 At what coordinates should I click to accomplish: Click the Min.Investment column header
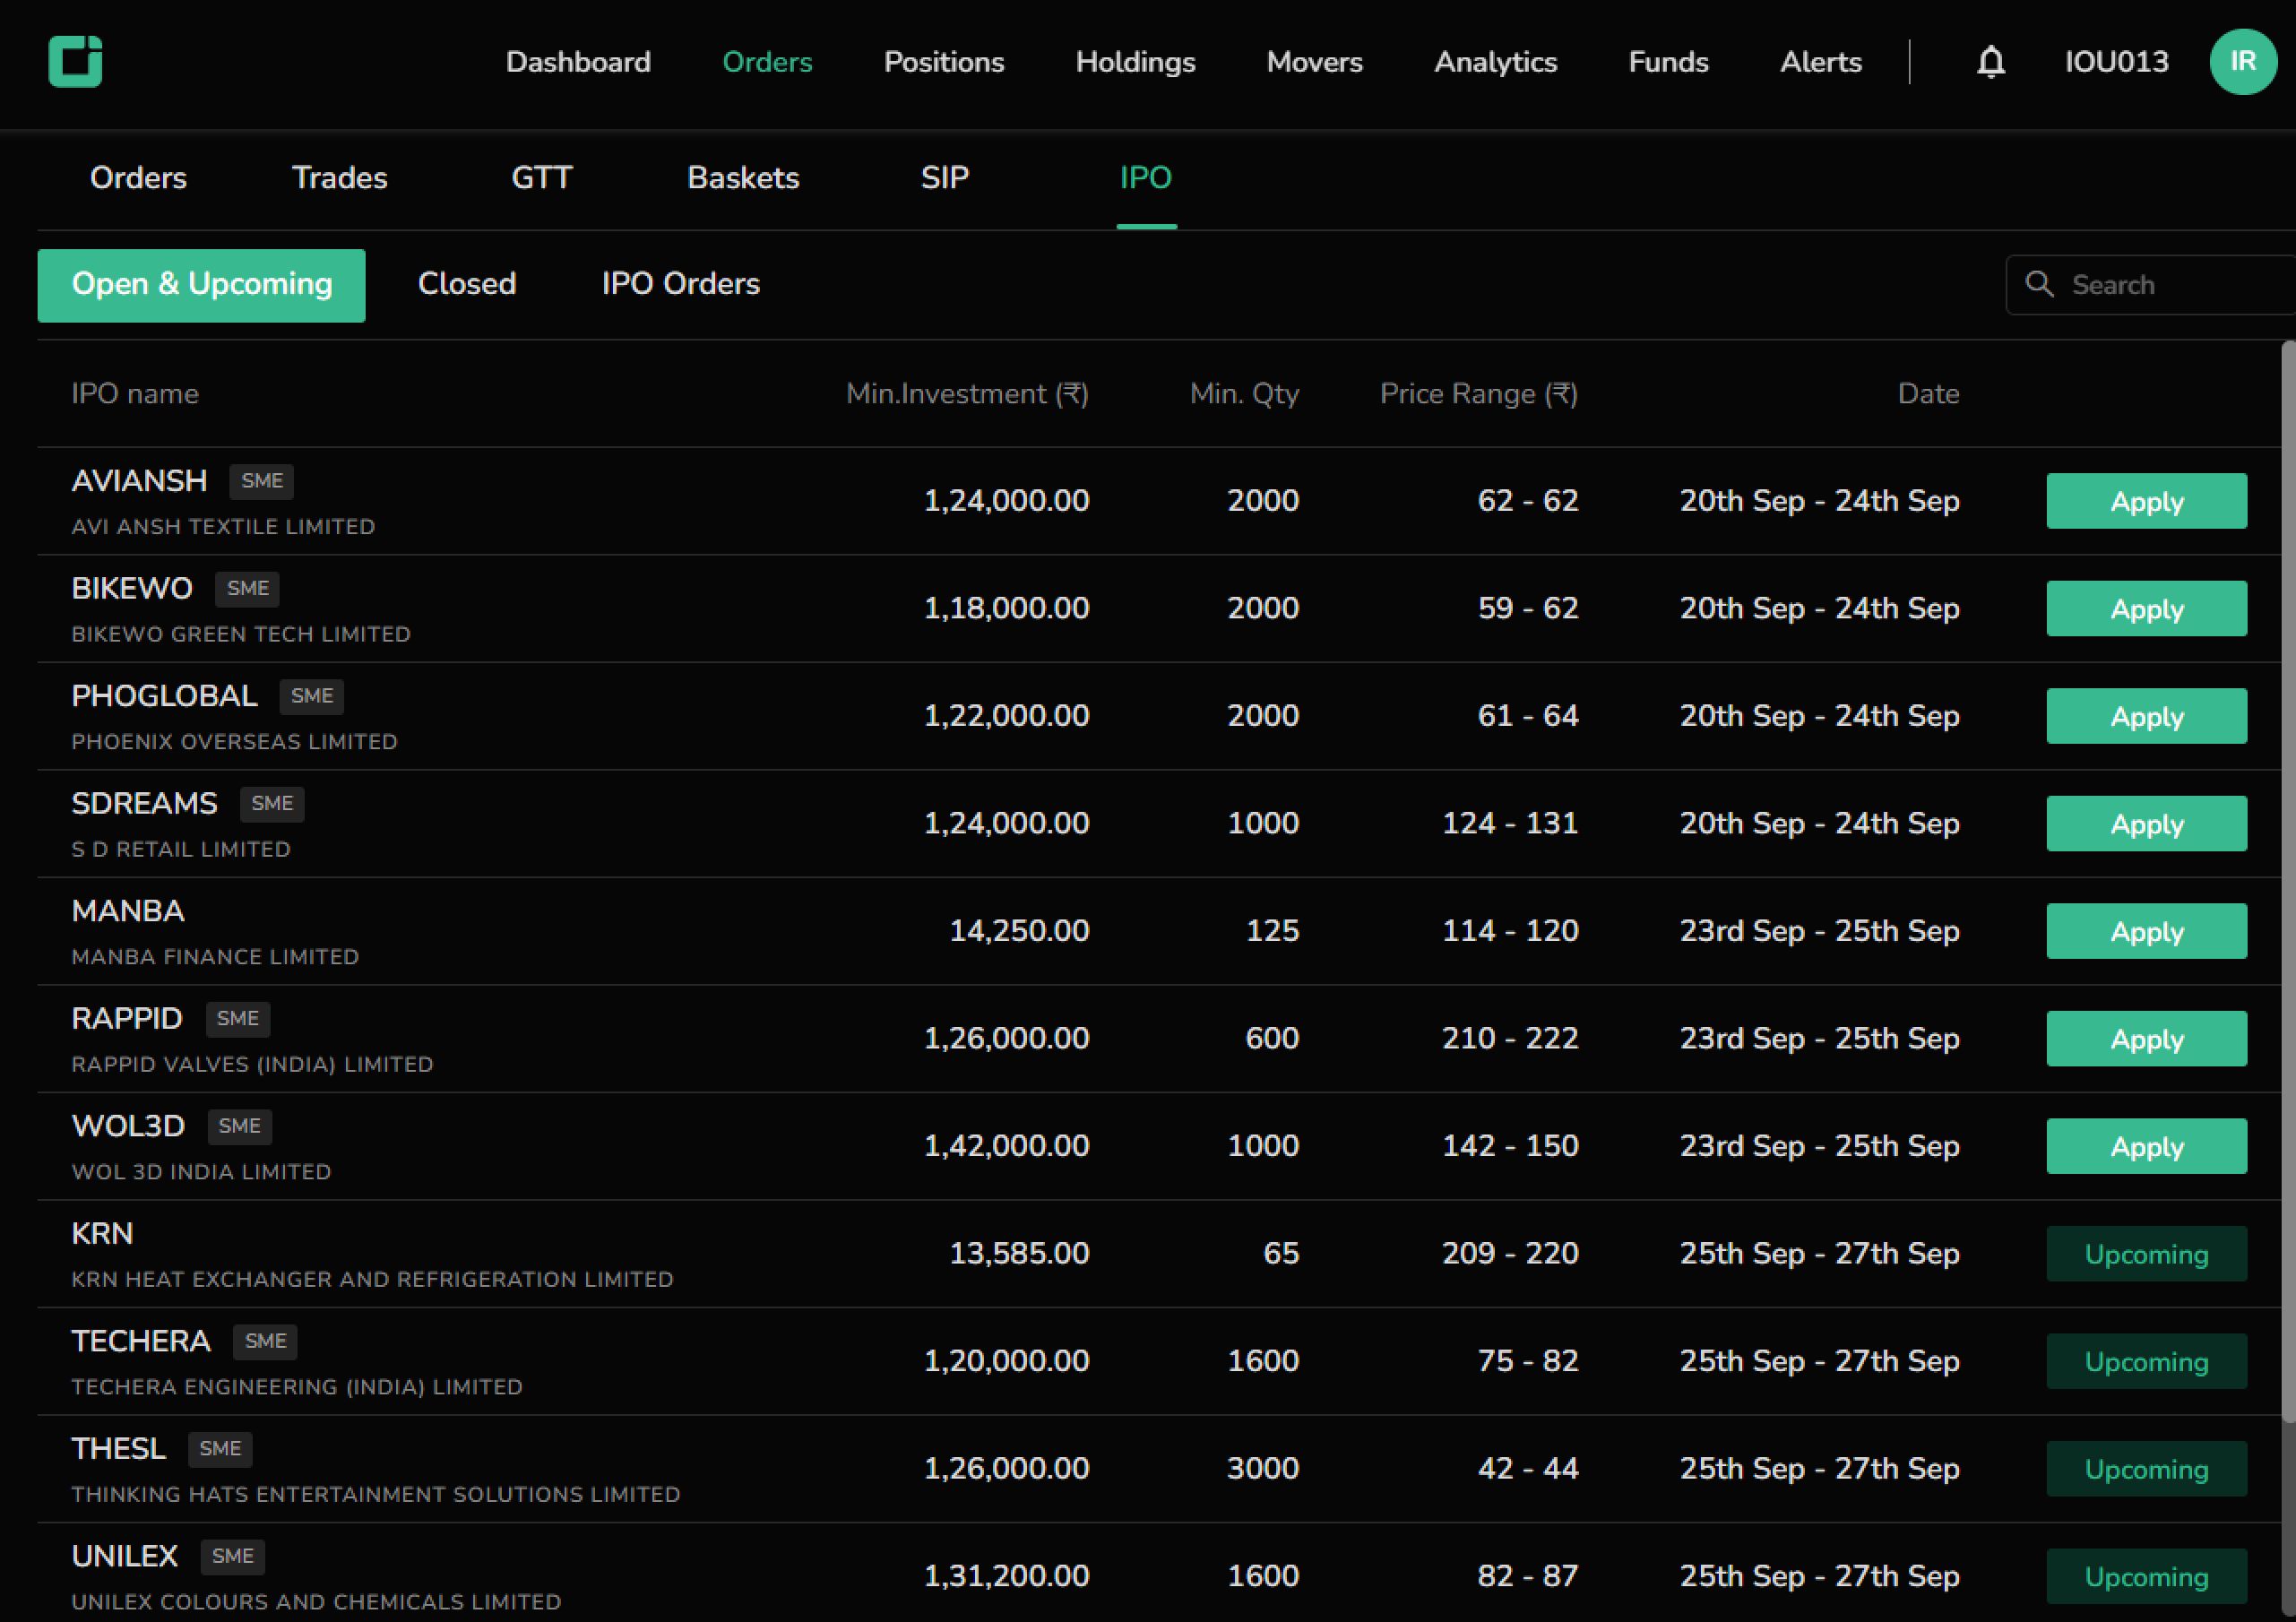[967, 394]
